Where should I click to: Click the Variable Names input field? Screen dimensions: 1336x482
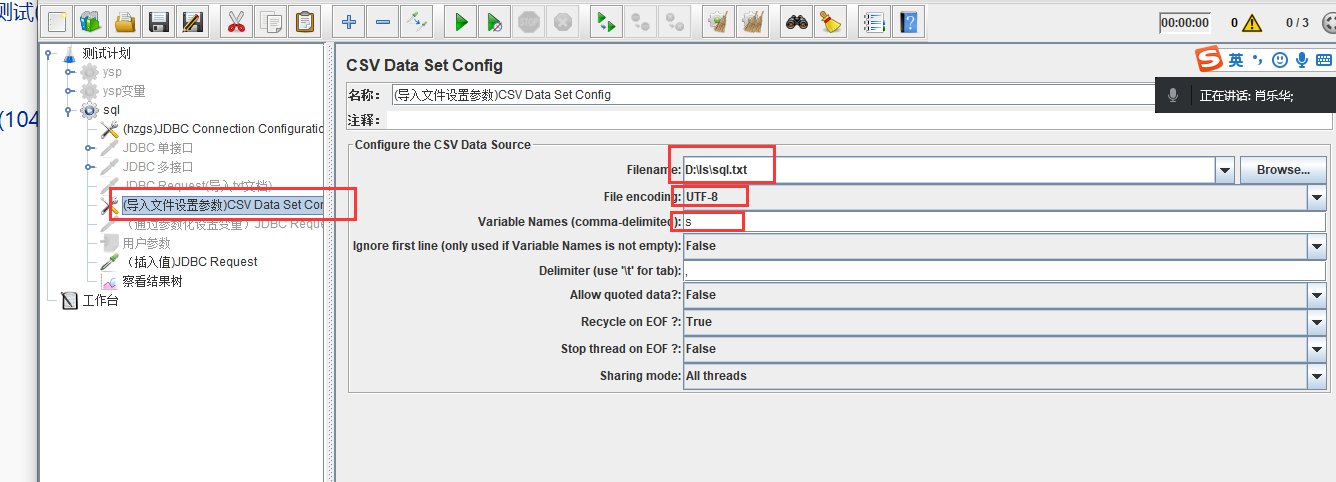(x=1004, y=221)
